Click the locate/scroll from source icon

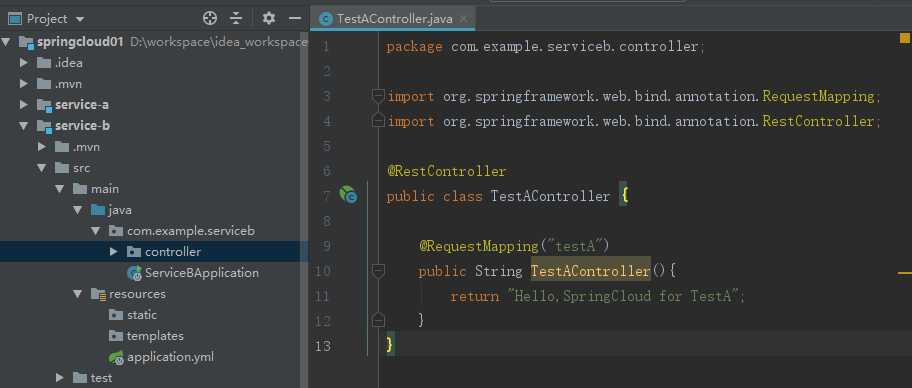click(x=209, y=19)
